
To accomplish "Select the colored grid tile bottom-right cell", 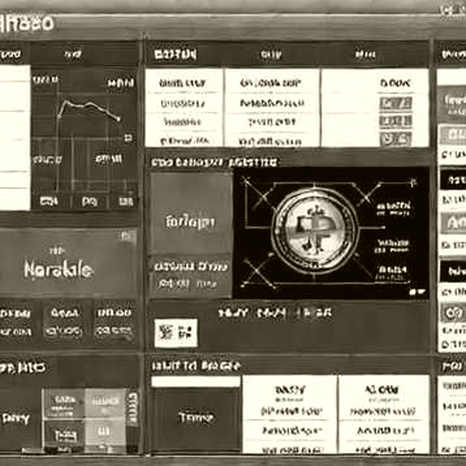I will [x=105, y=433].
